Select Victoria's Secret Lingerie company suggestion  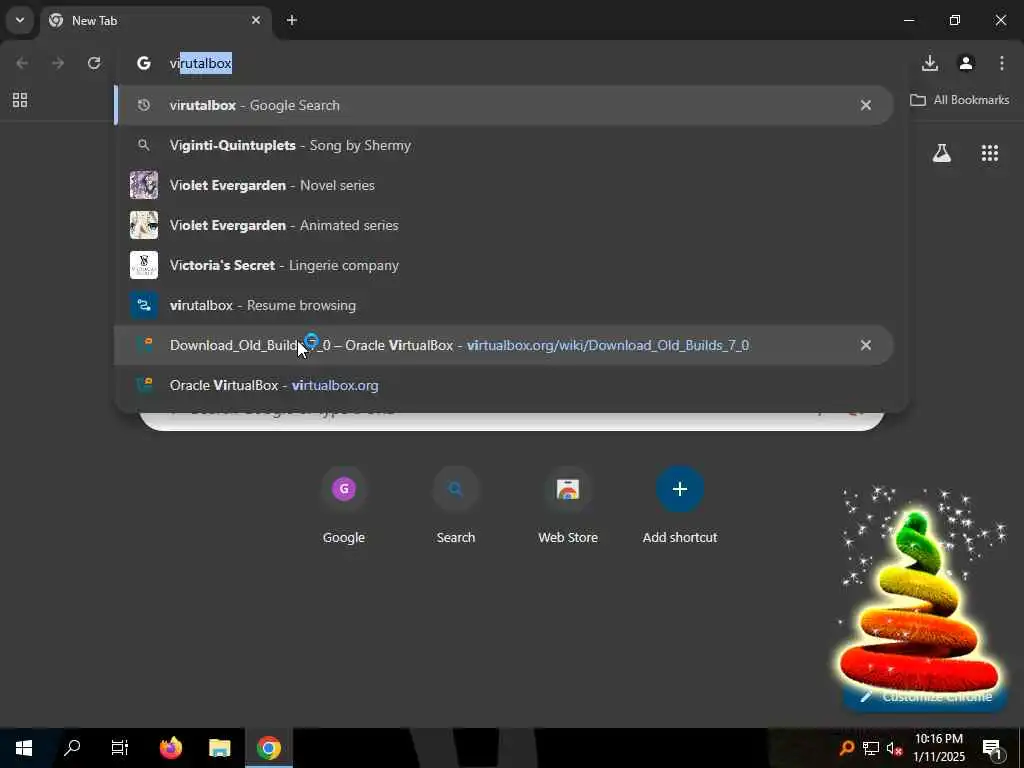pyautogui.click(x=504, y=265)
